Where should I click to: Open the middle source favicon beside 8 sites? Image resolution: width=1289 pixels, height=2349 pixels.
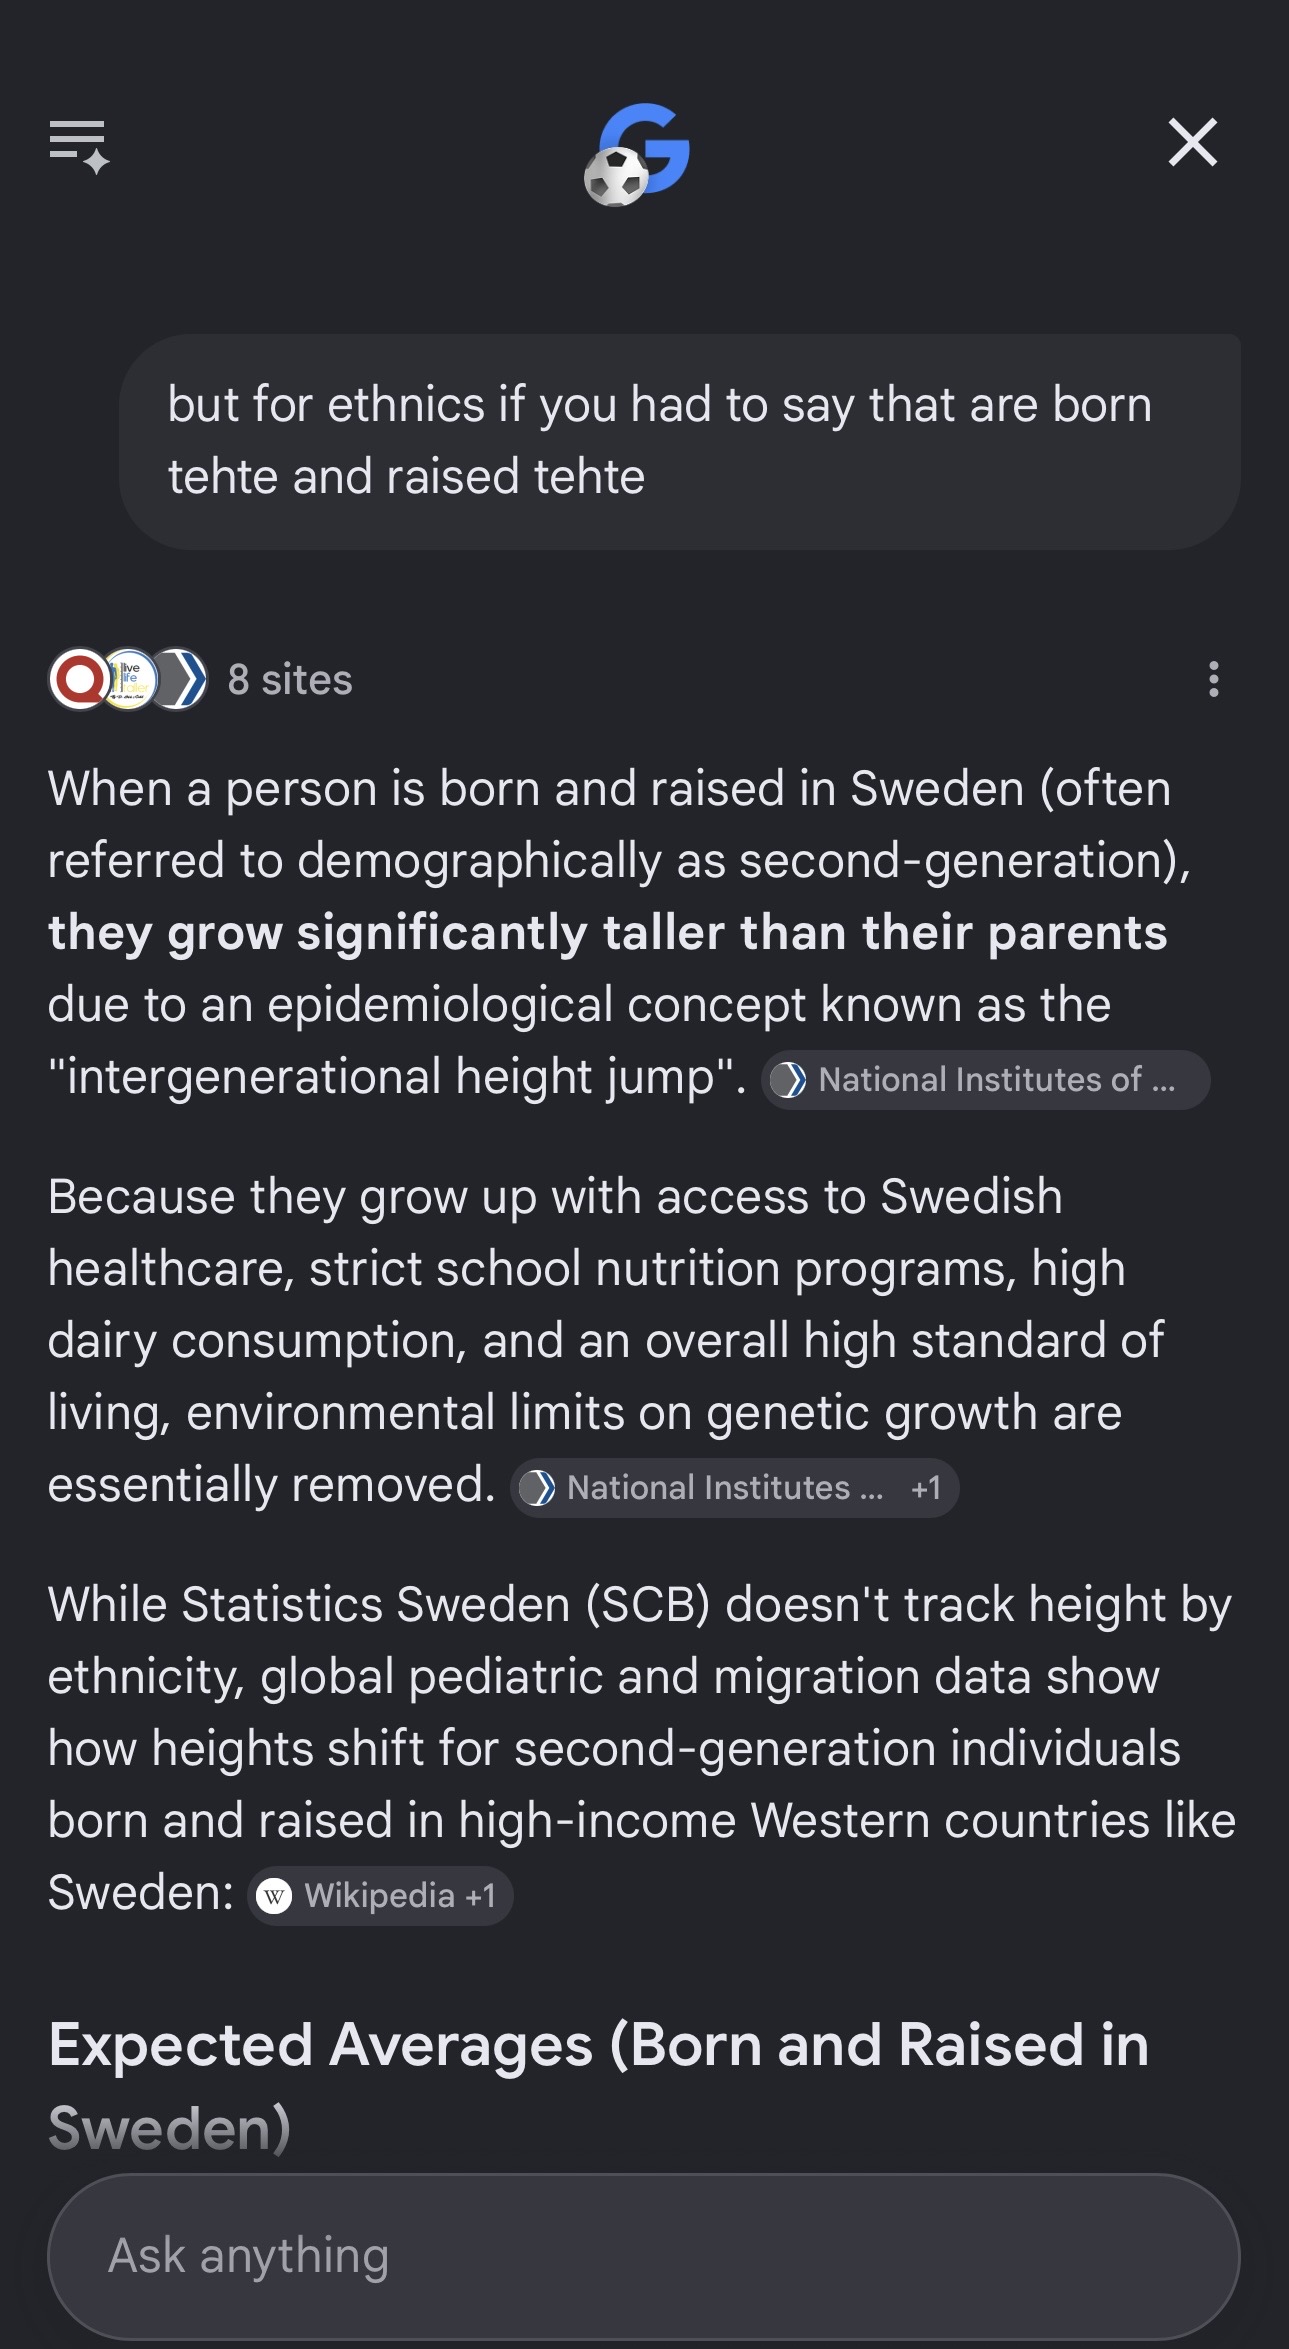pyautogui.click(x=129, y=680)
